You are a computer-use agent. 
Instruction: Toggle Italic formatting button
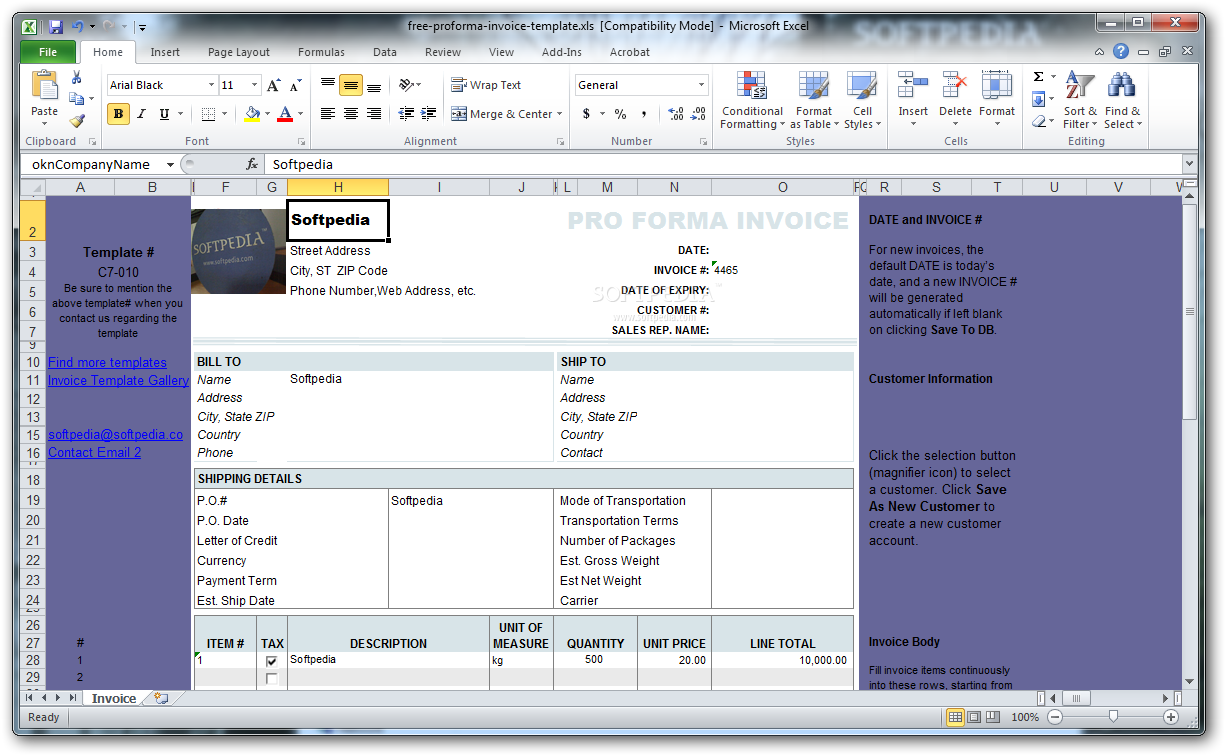pos(141,114)
